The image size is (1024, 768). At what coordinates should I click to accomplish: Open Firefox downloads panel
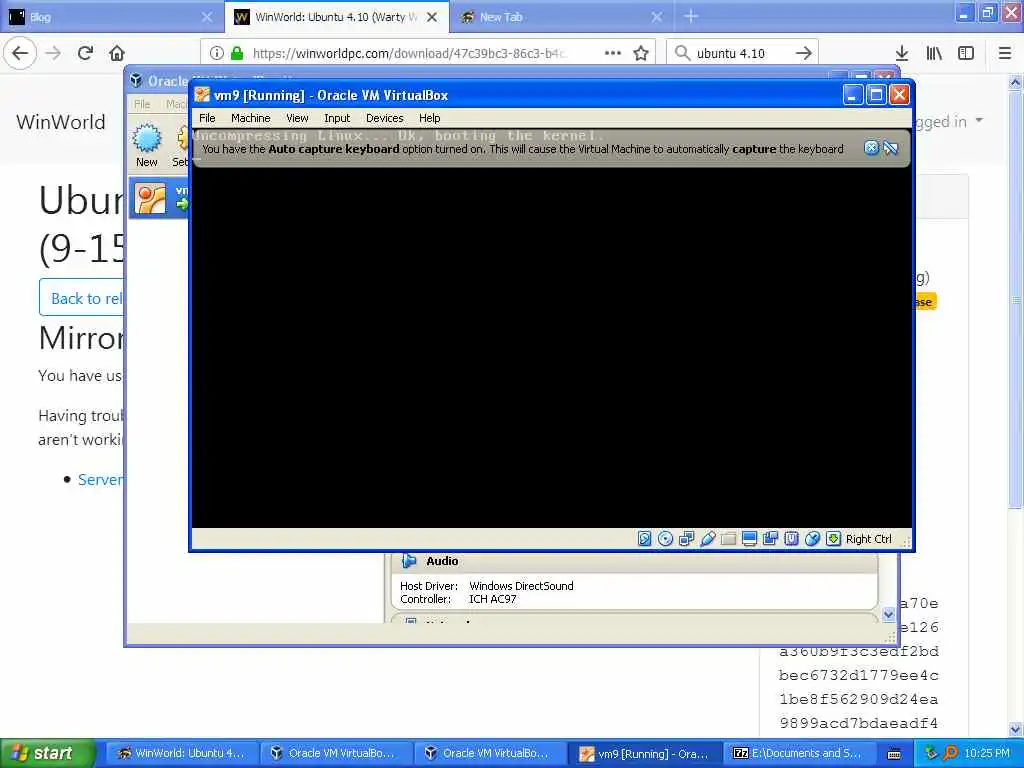pos(902,53)
